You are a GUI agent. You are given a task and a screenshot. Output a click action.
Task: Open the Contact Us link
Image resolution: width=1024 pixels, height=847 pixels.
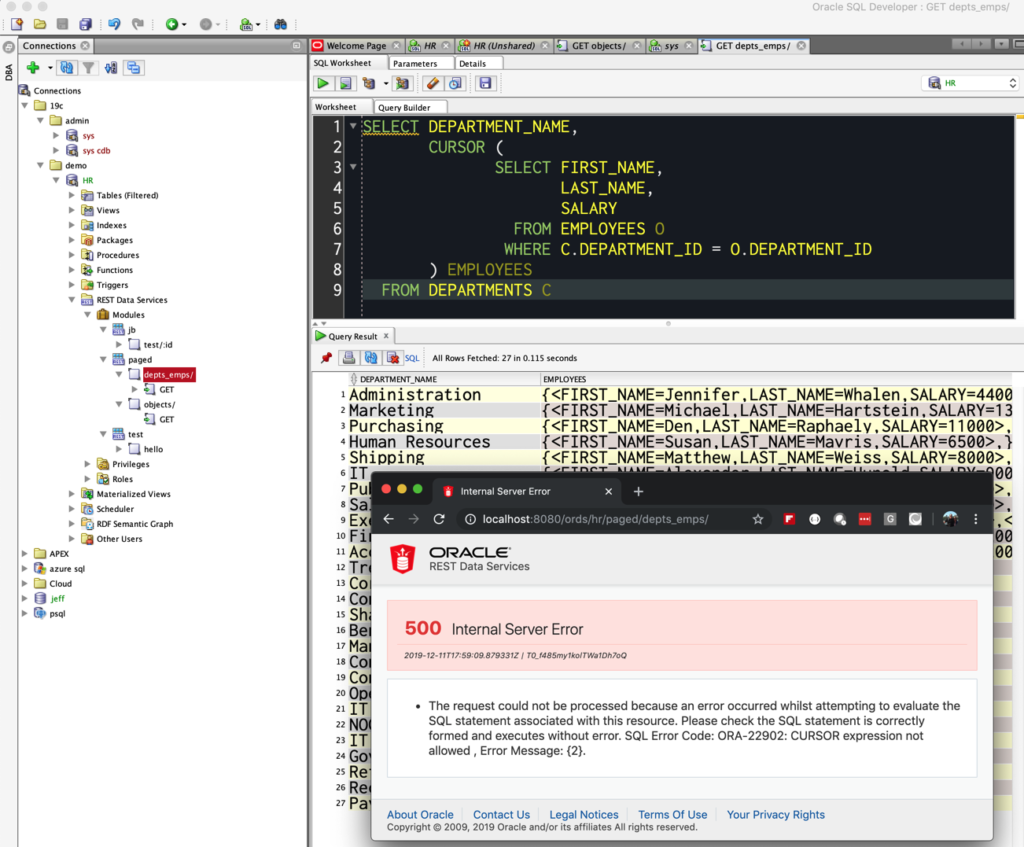pyautogui.click(x=502, y=814)
